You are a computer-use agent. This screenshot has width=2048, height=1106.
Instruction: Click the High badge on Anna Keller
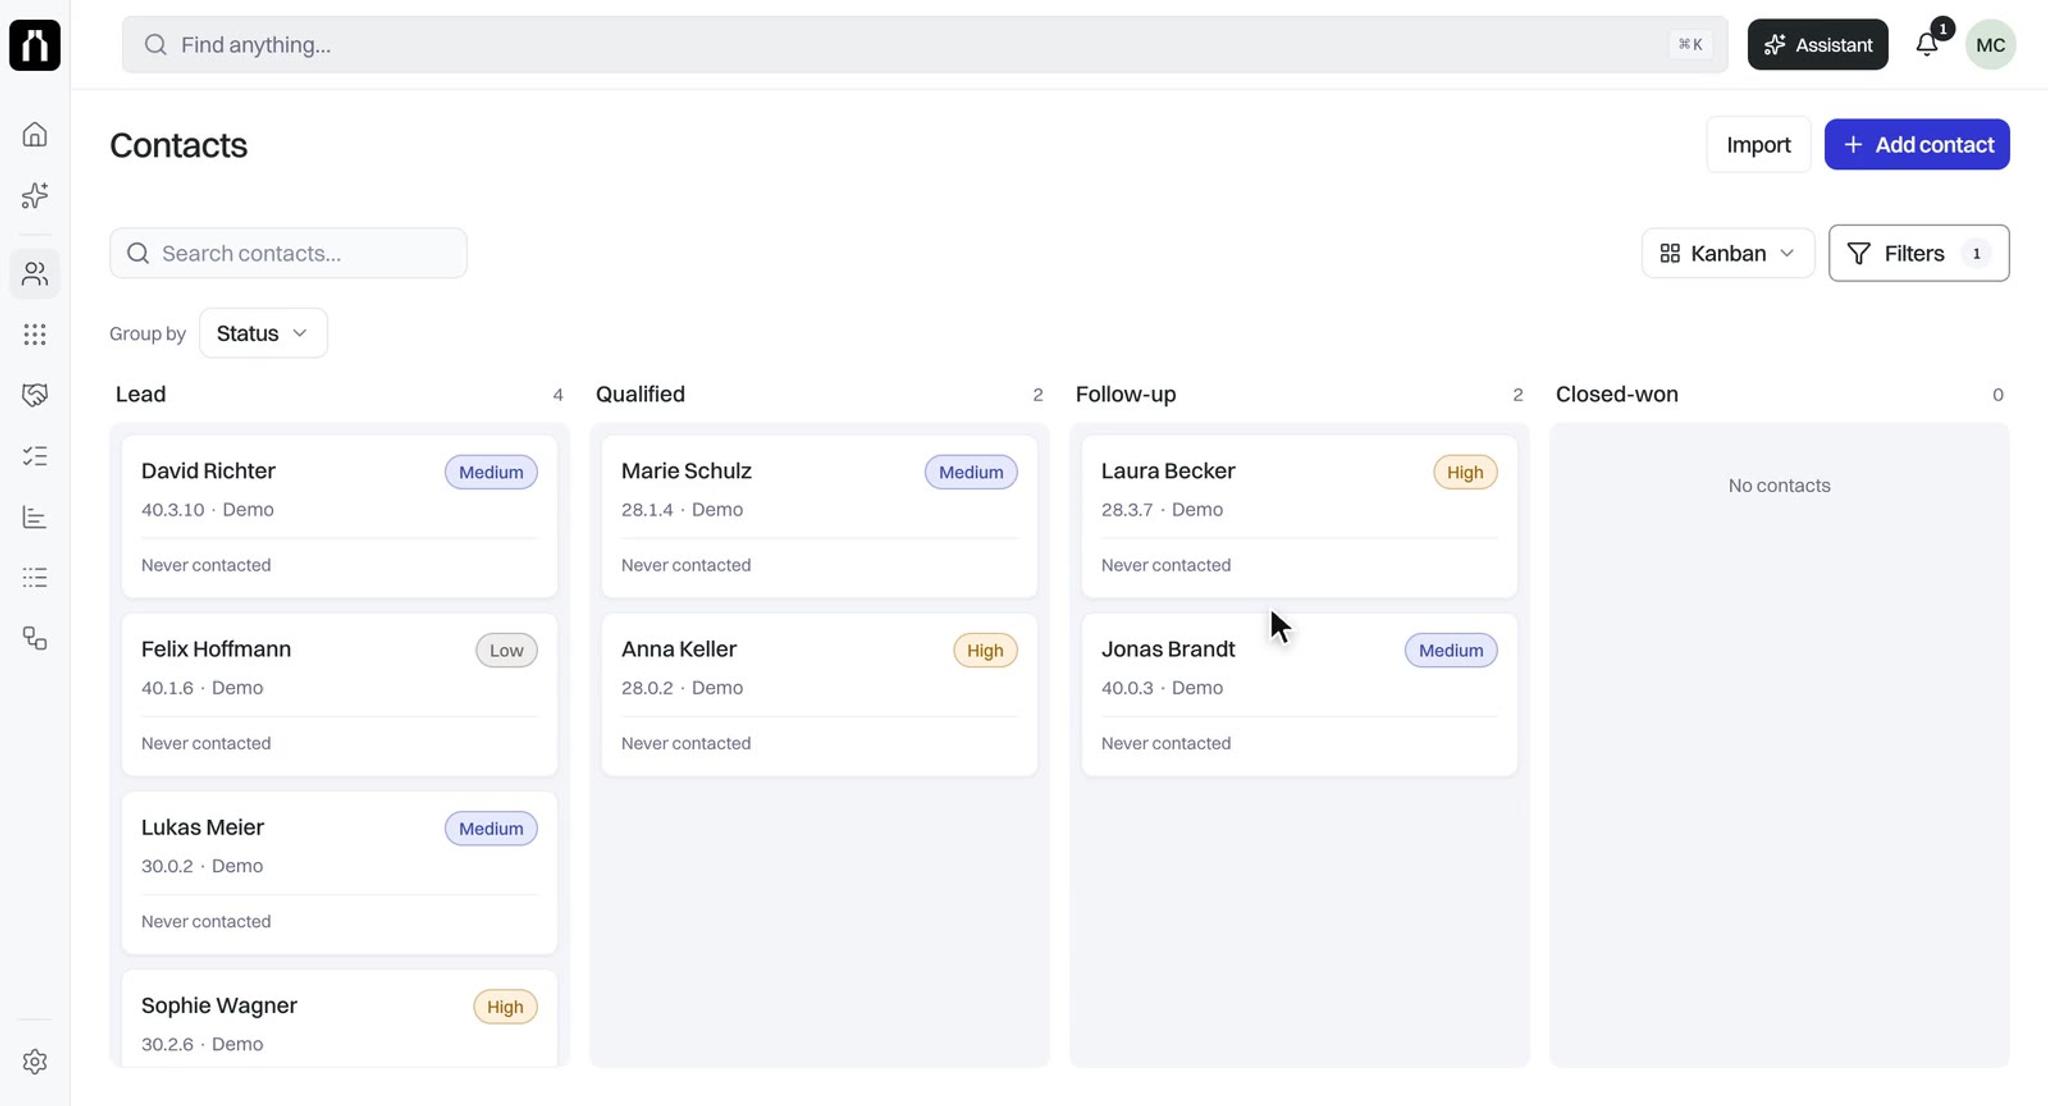(985, 650)
